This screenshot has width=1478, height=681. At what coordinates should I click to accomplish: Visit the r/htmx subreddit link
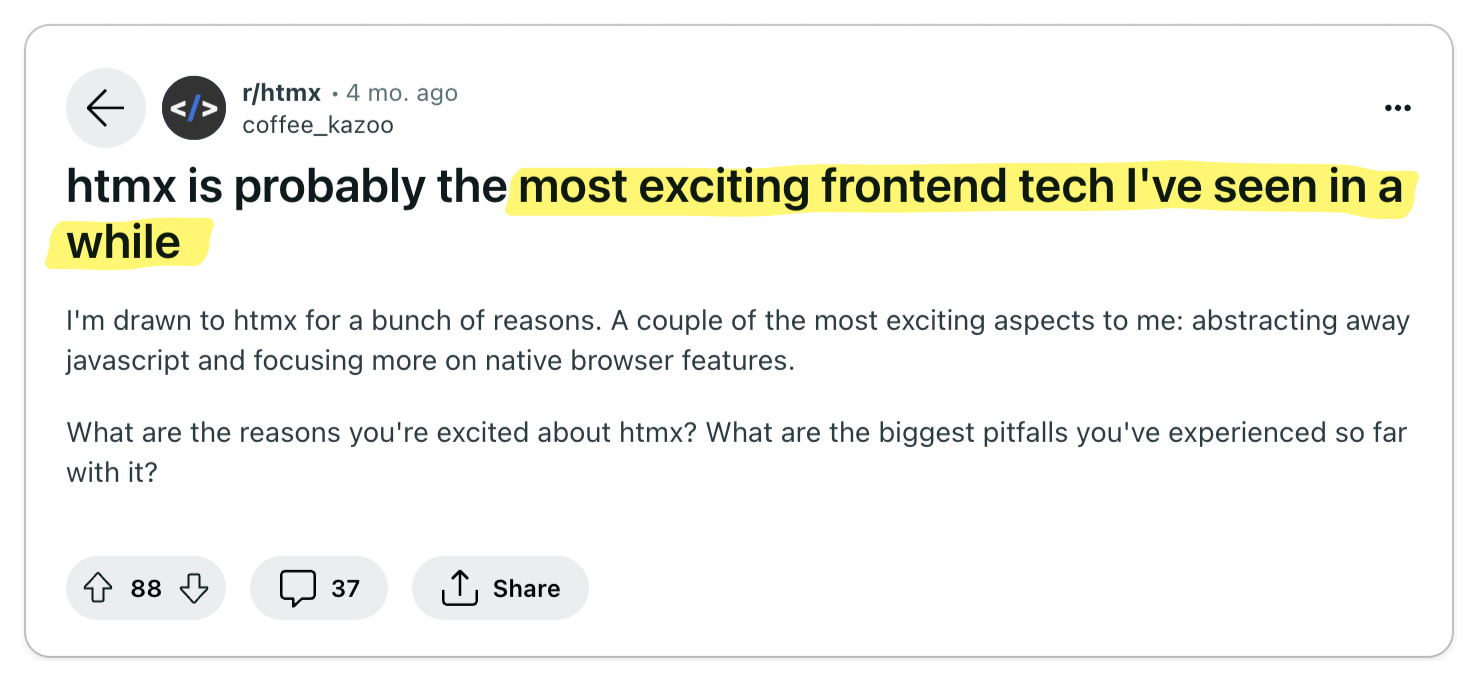click(281, 93)
